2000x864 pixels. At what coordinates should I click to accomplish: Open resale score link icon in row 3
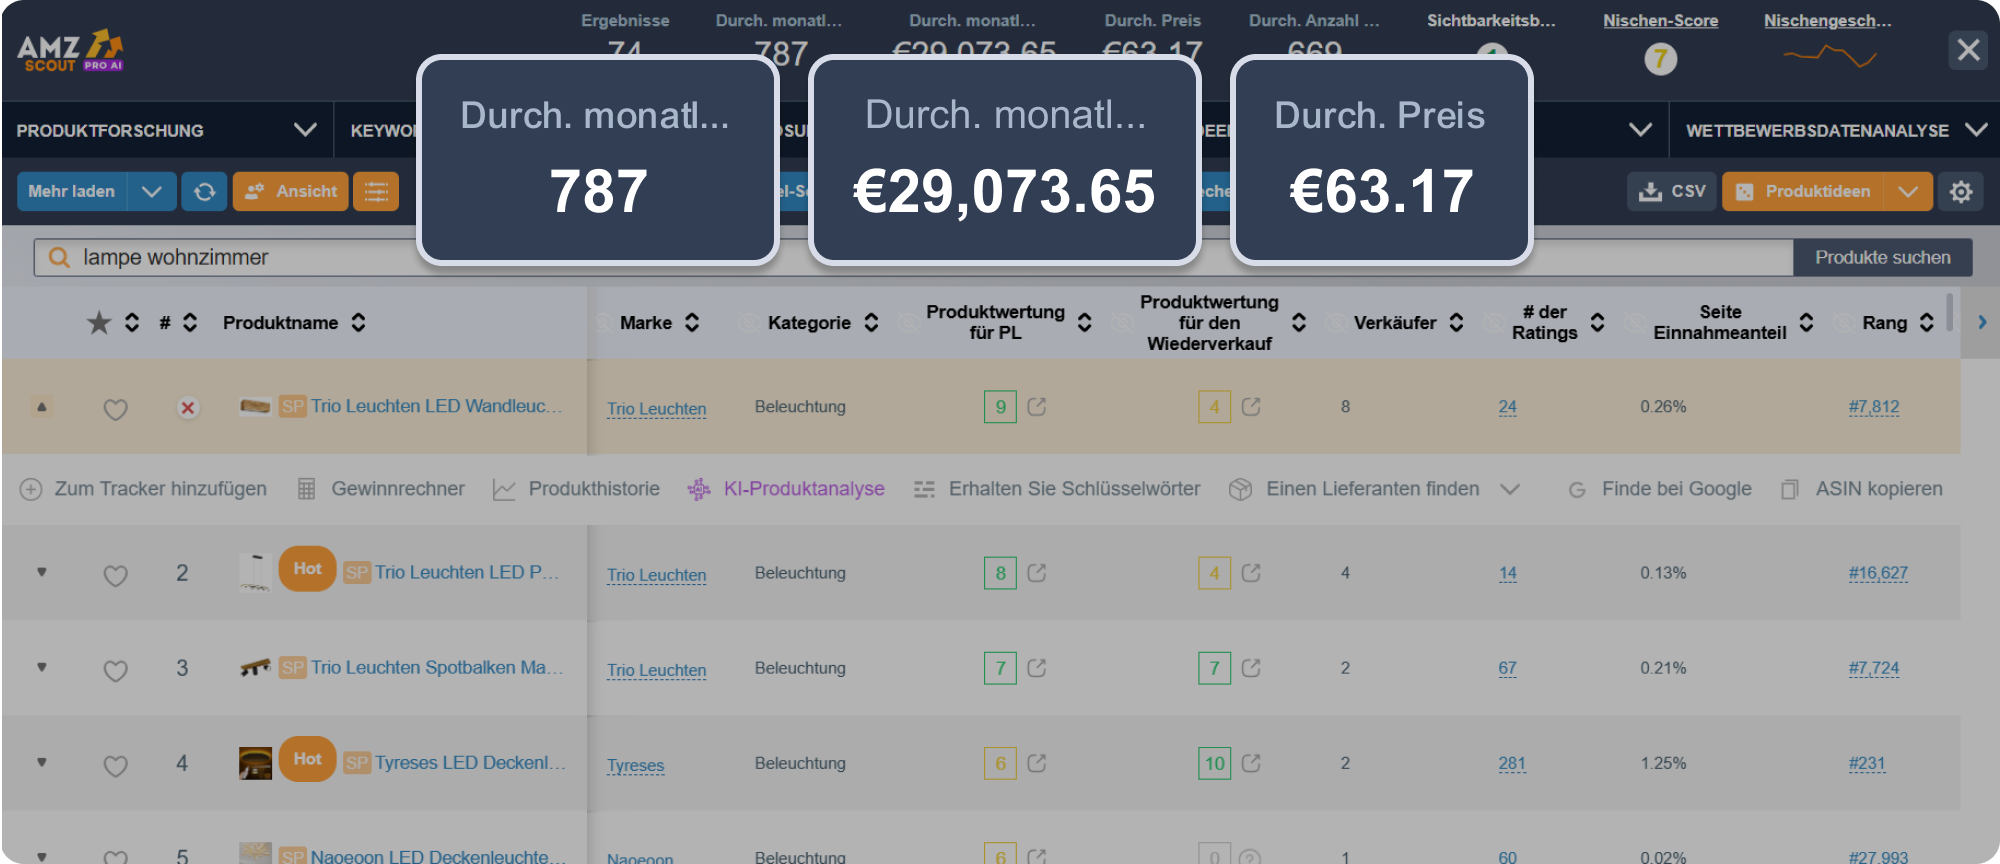pyautogui.click(x=1251, y=668)
